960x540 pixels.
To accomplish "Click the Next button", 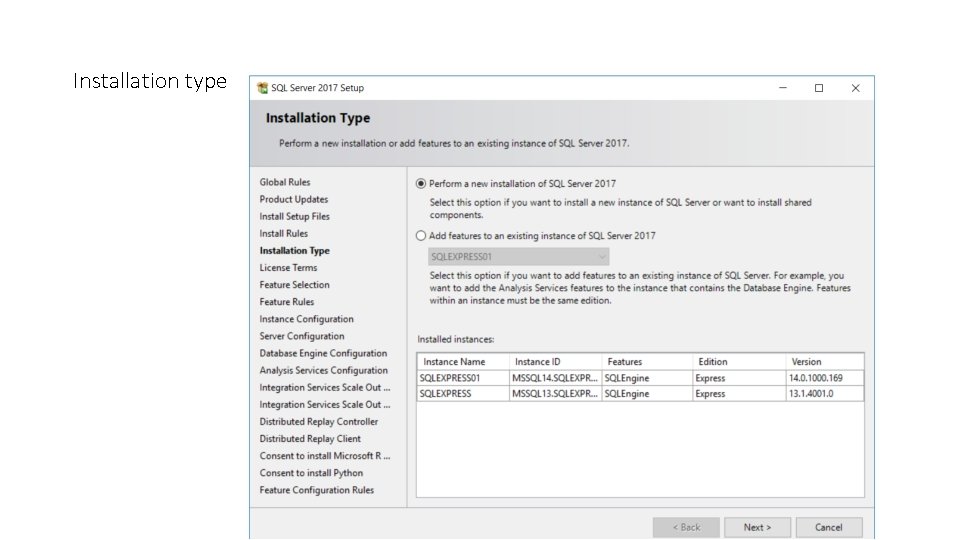I will tap(757, 527).
